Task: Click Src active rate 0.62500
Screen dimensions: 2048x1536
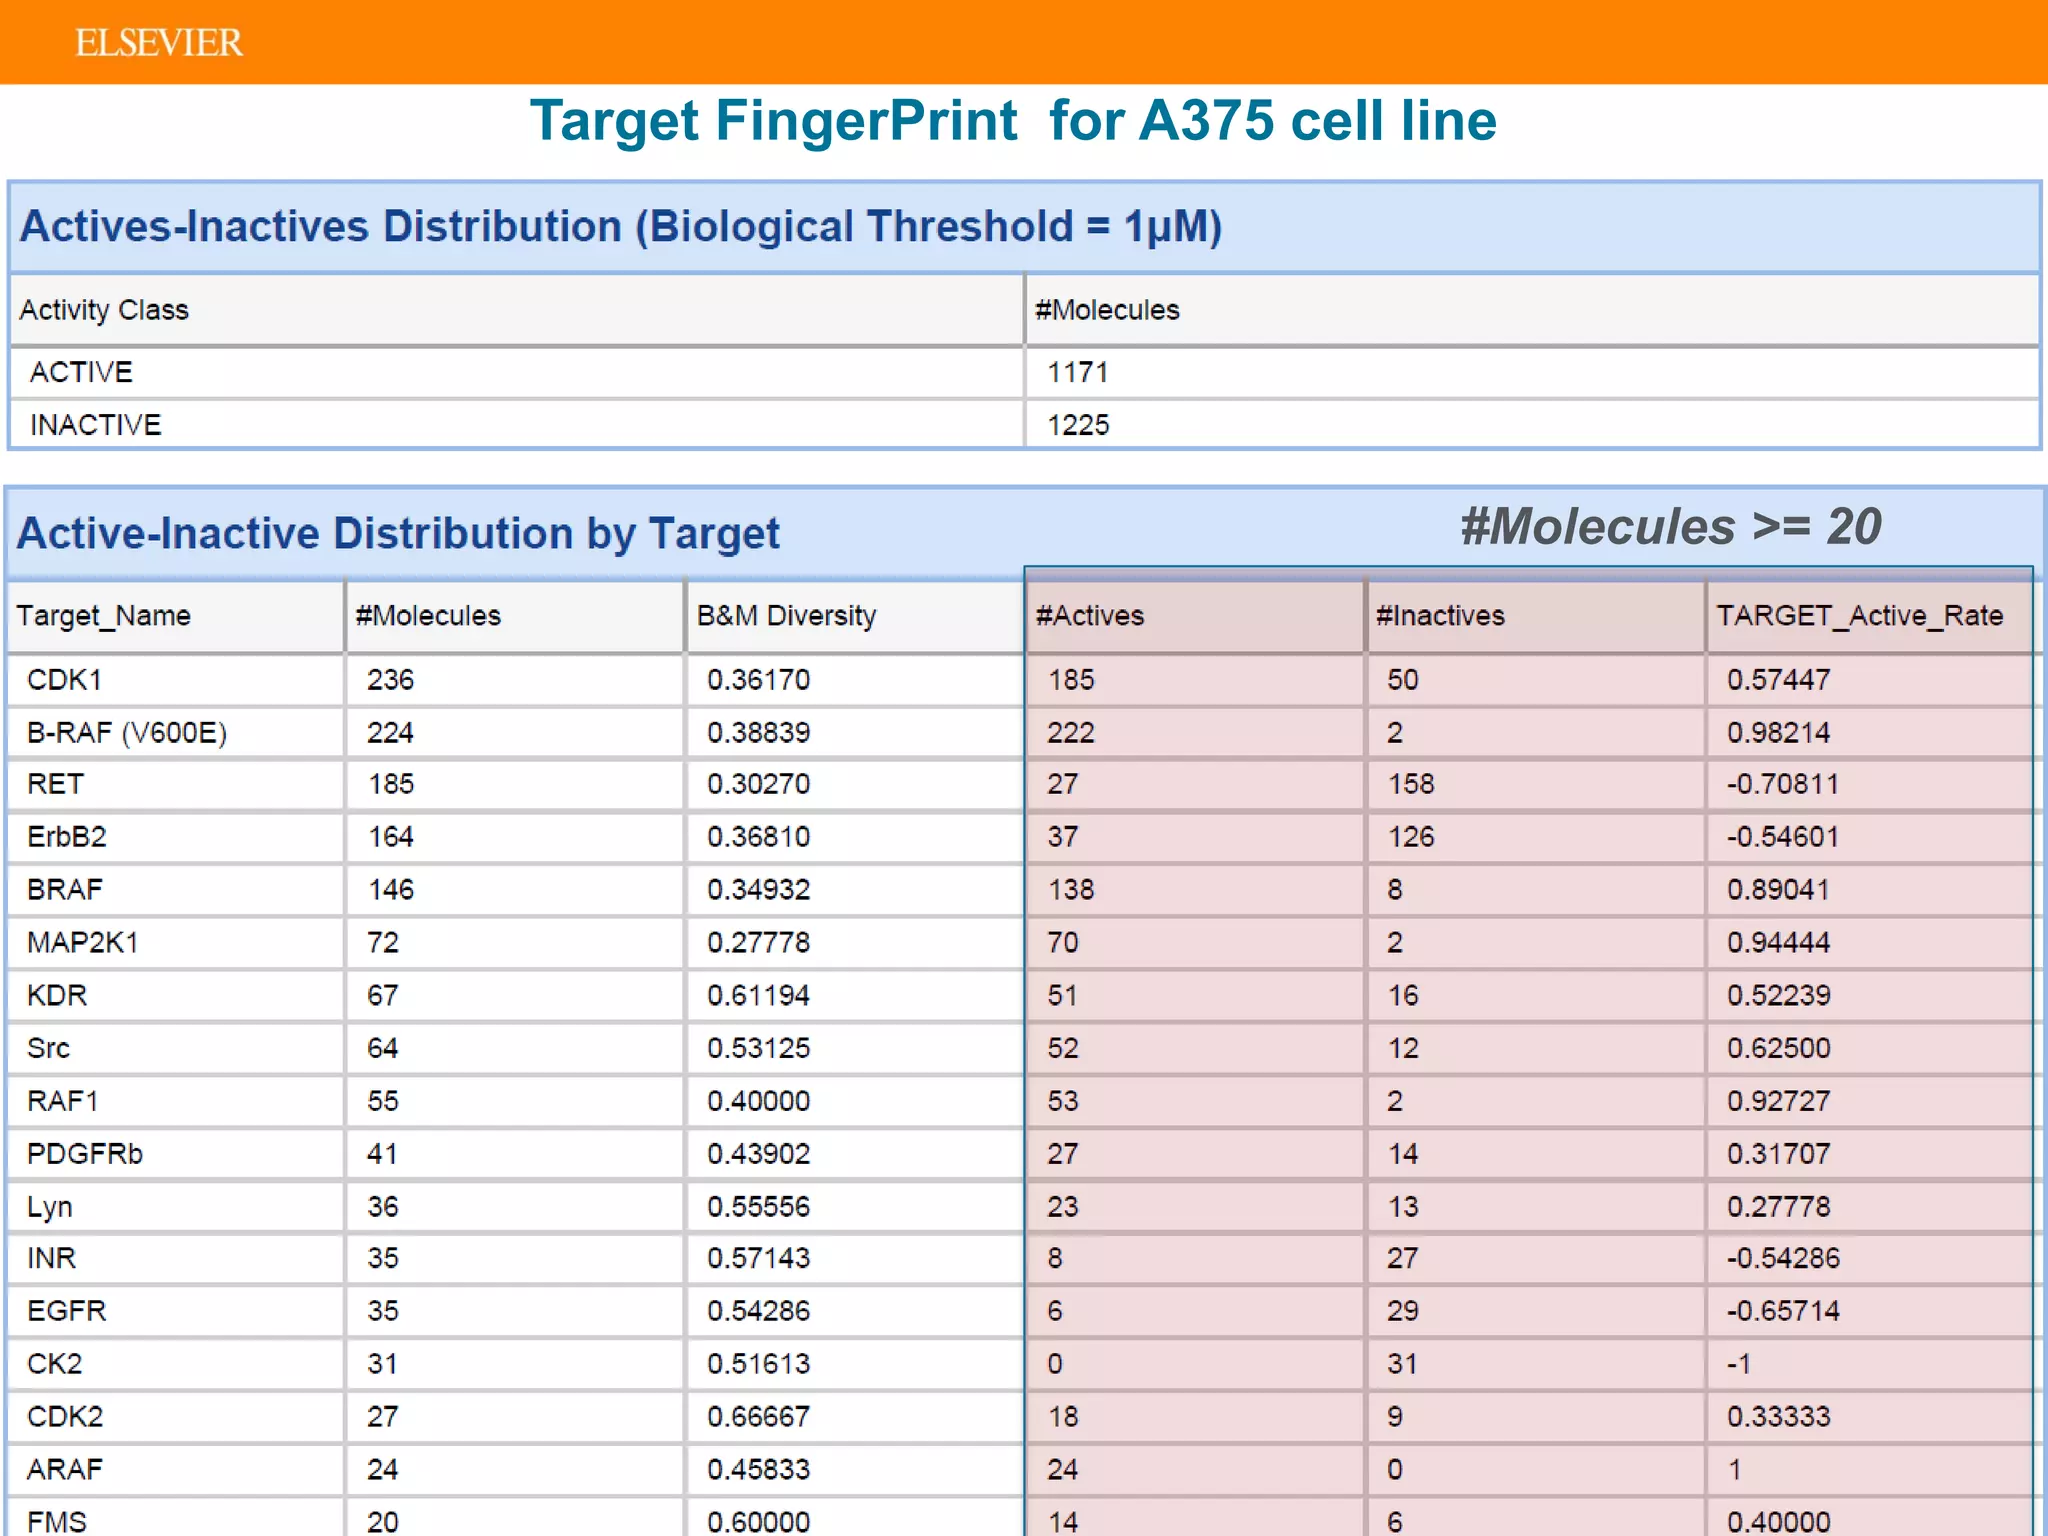Action: pos(1778,1049)
